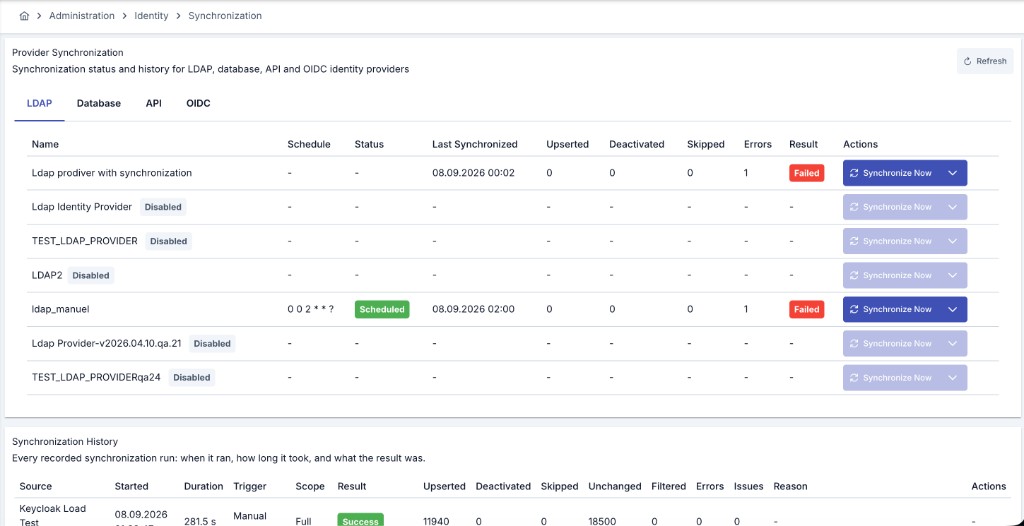Click disabled Synchronize Now for TEST_LDAP_PROVIDER
This screenshot has height=526, width=1024.
[x=890, y=241]
